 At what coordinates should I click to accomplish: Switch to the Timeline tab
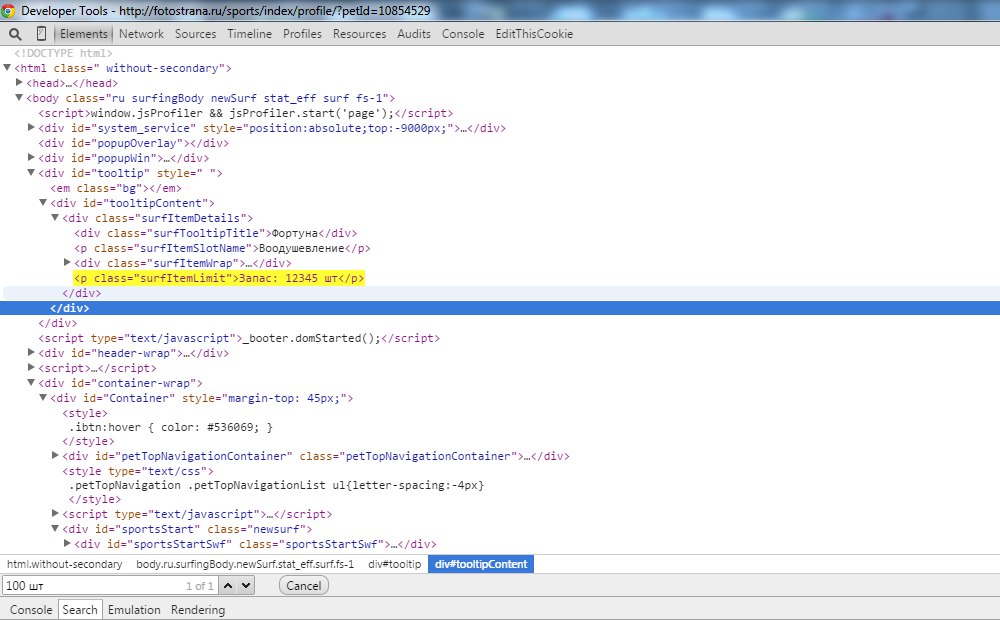pos(249,34)
